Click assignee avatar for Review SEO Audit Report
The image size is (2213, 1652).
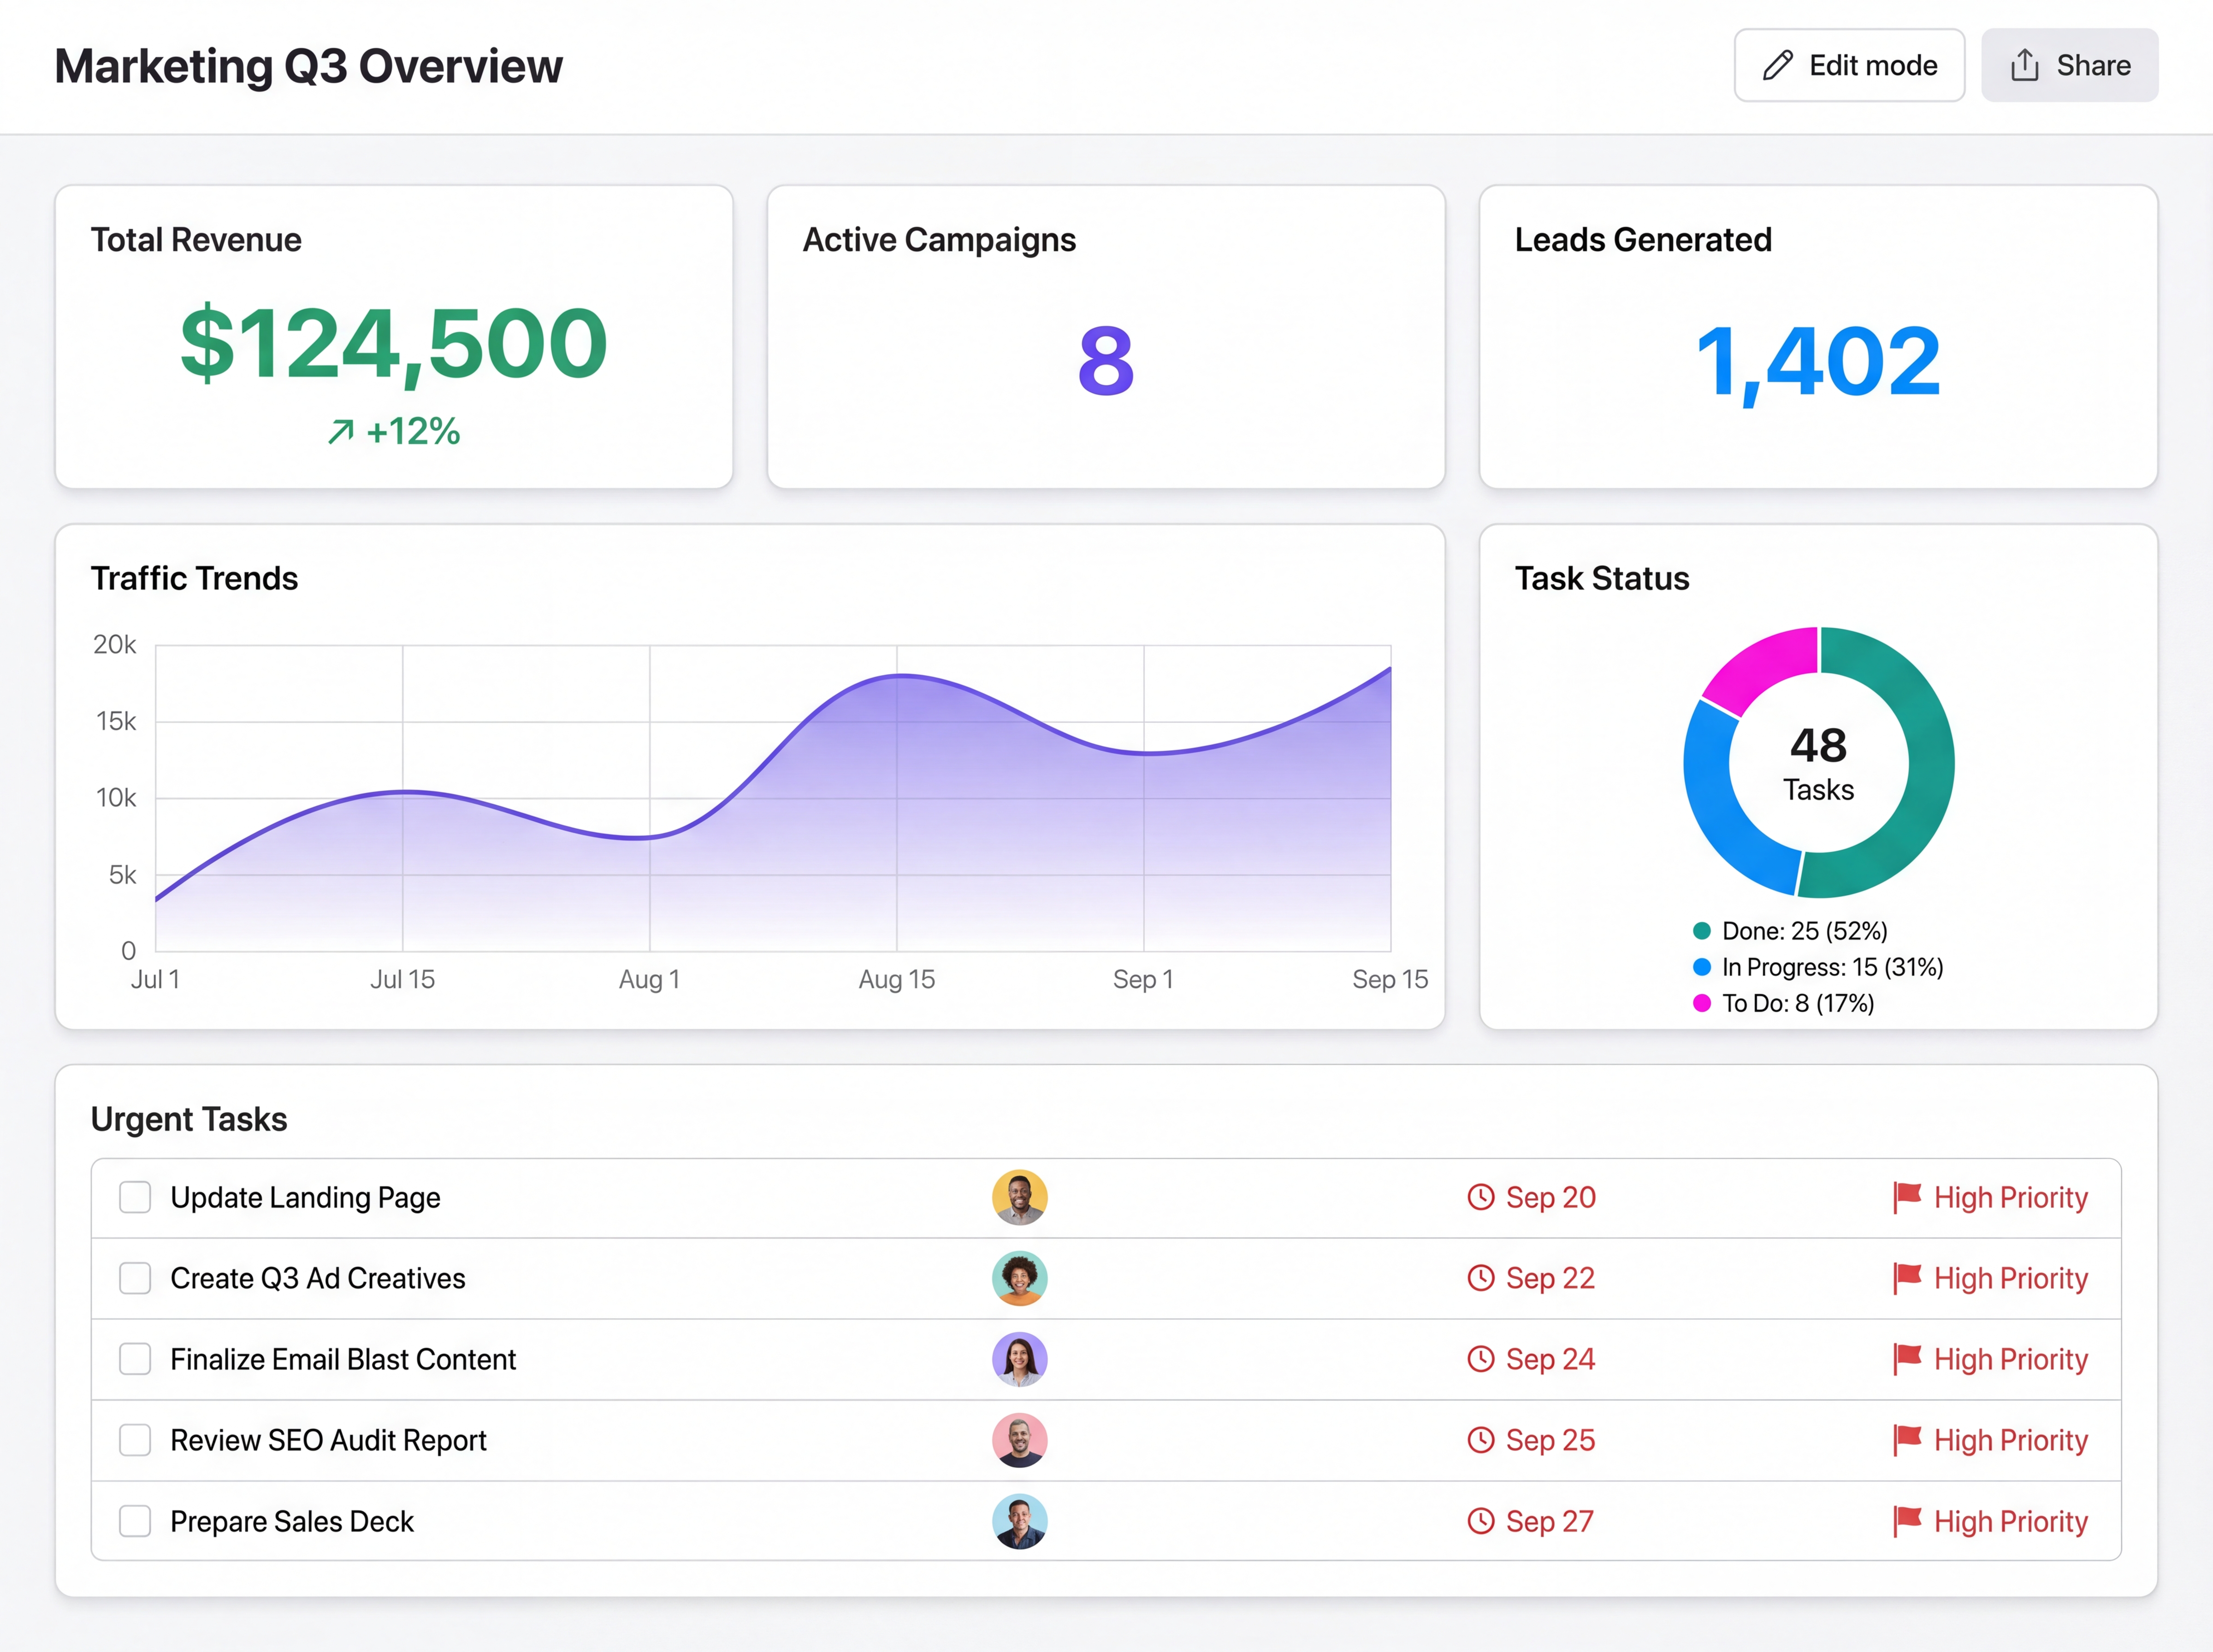coord(1019,1440)
